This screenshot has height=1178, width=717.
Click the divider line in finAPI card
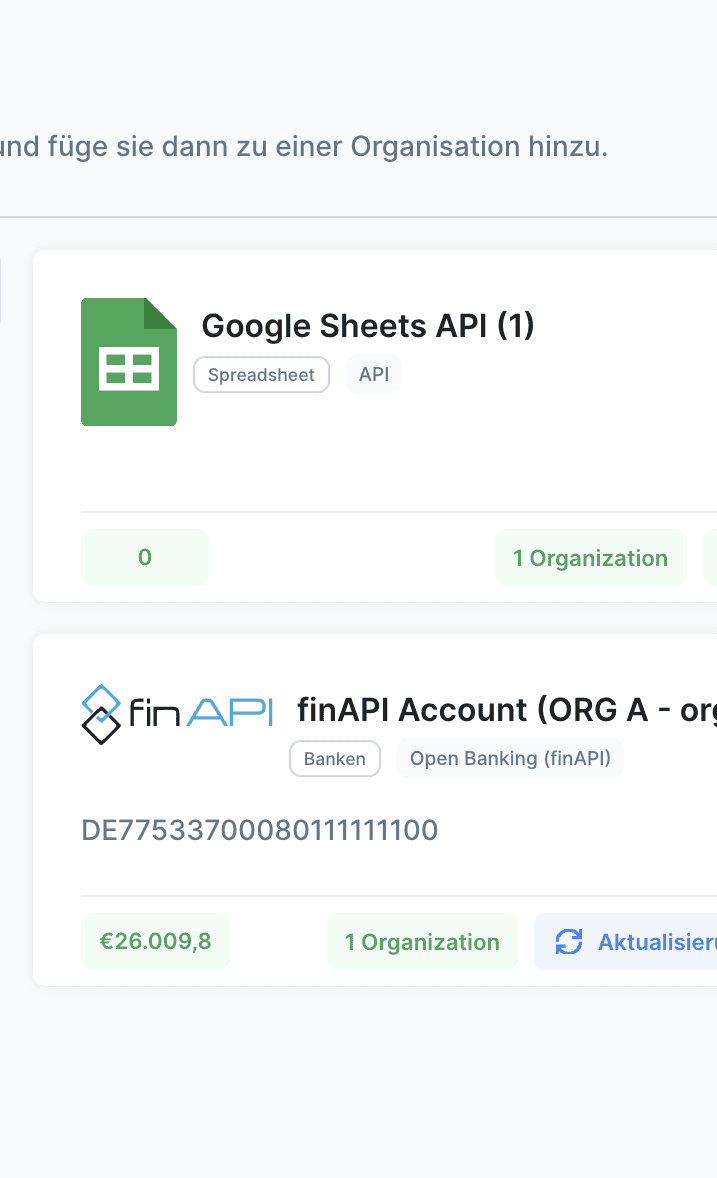398,896
